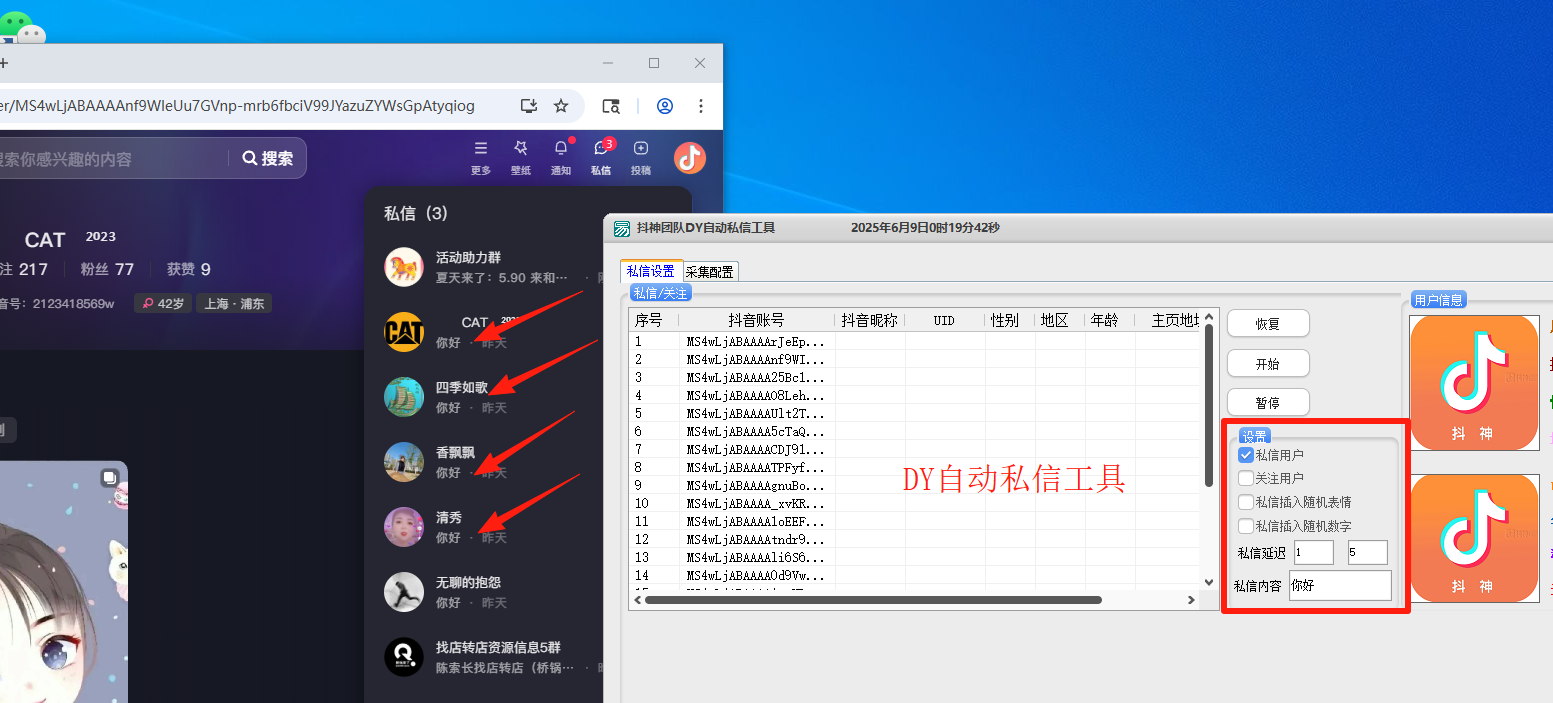Click the 开始 start button
The width and height of the screenshot is (1553, 703).
(1267, 363)
